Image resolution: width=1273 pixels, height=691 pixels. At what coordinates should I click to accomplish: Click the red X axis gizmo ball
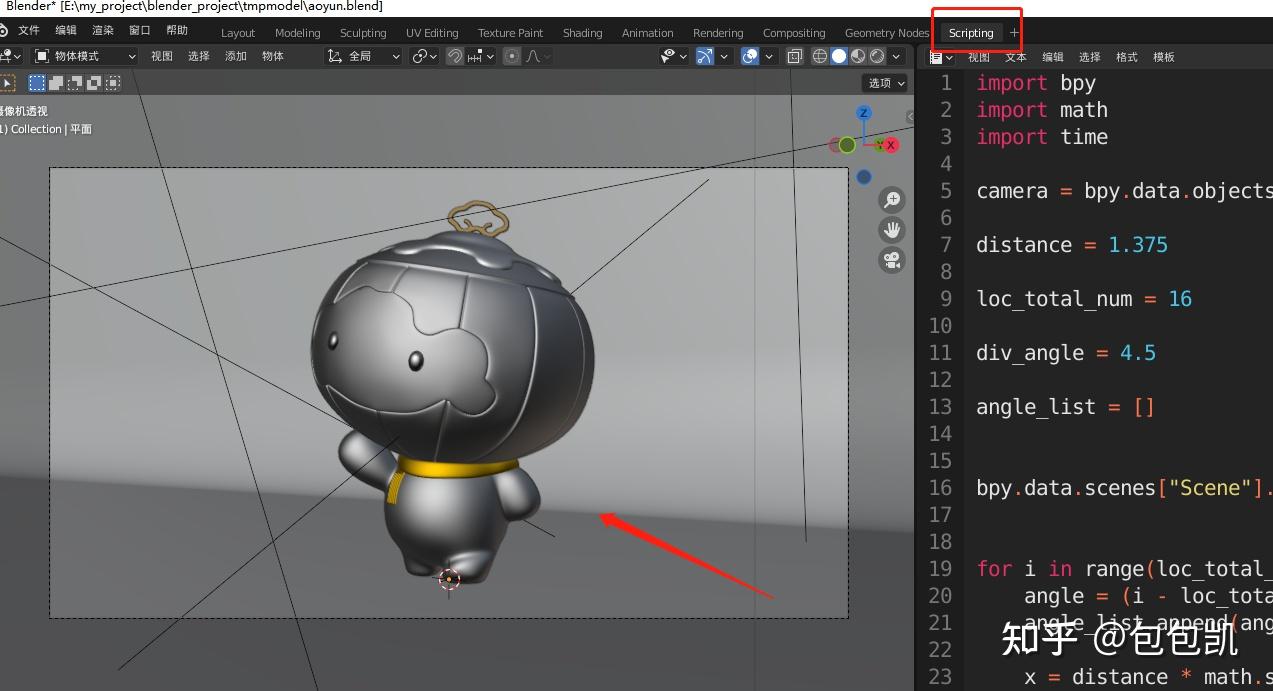point(890,145)
